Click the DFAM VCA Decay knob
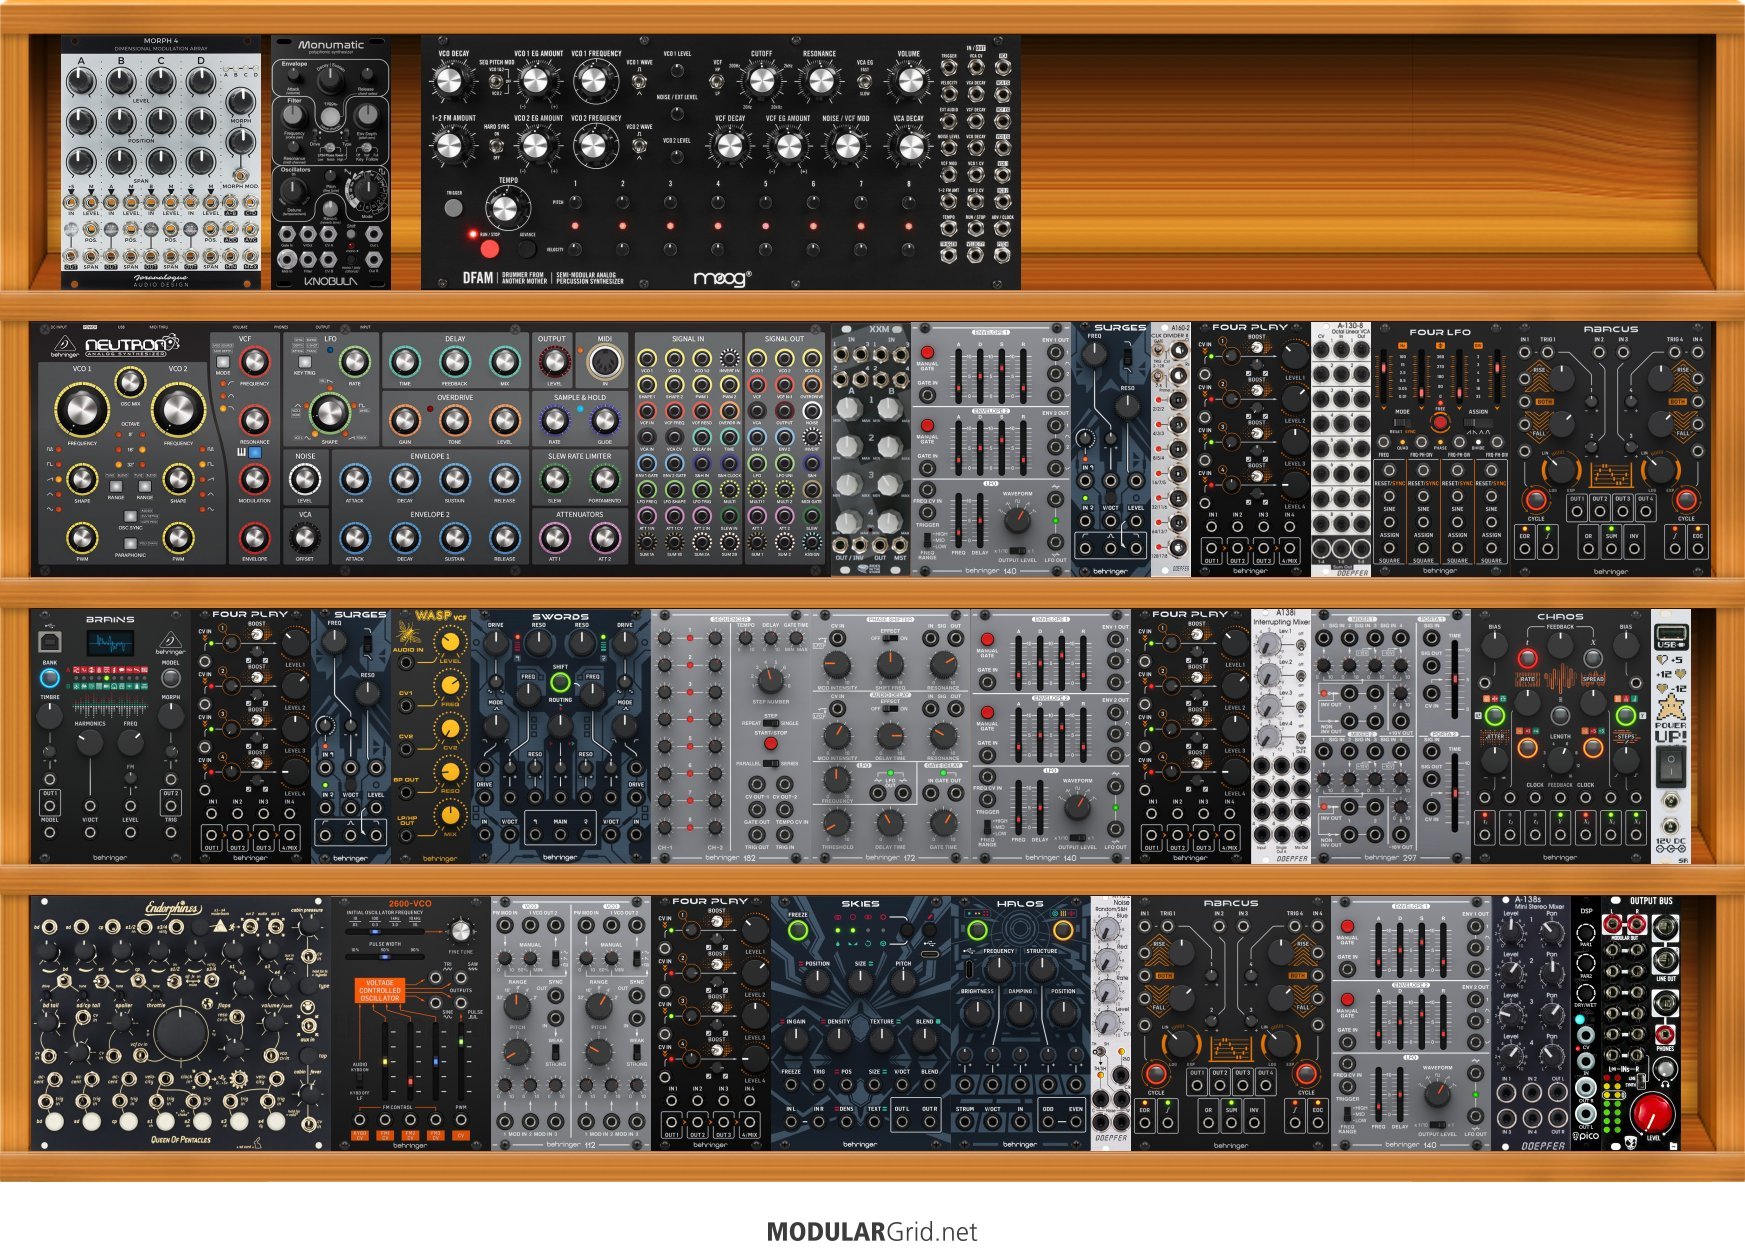1745x1253 pixels. (909, 146)
